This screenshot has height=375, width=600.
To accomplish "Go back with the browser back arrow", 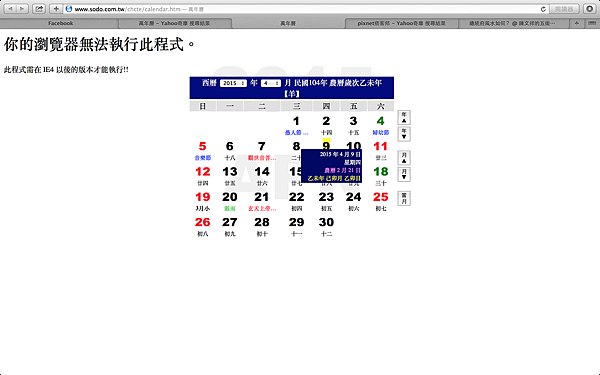I will tap(10, 8).
